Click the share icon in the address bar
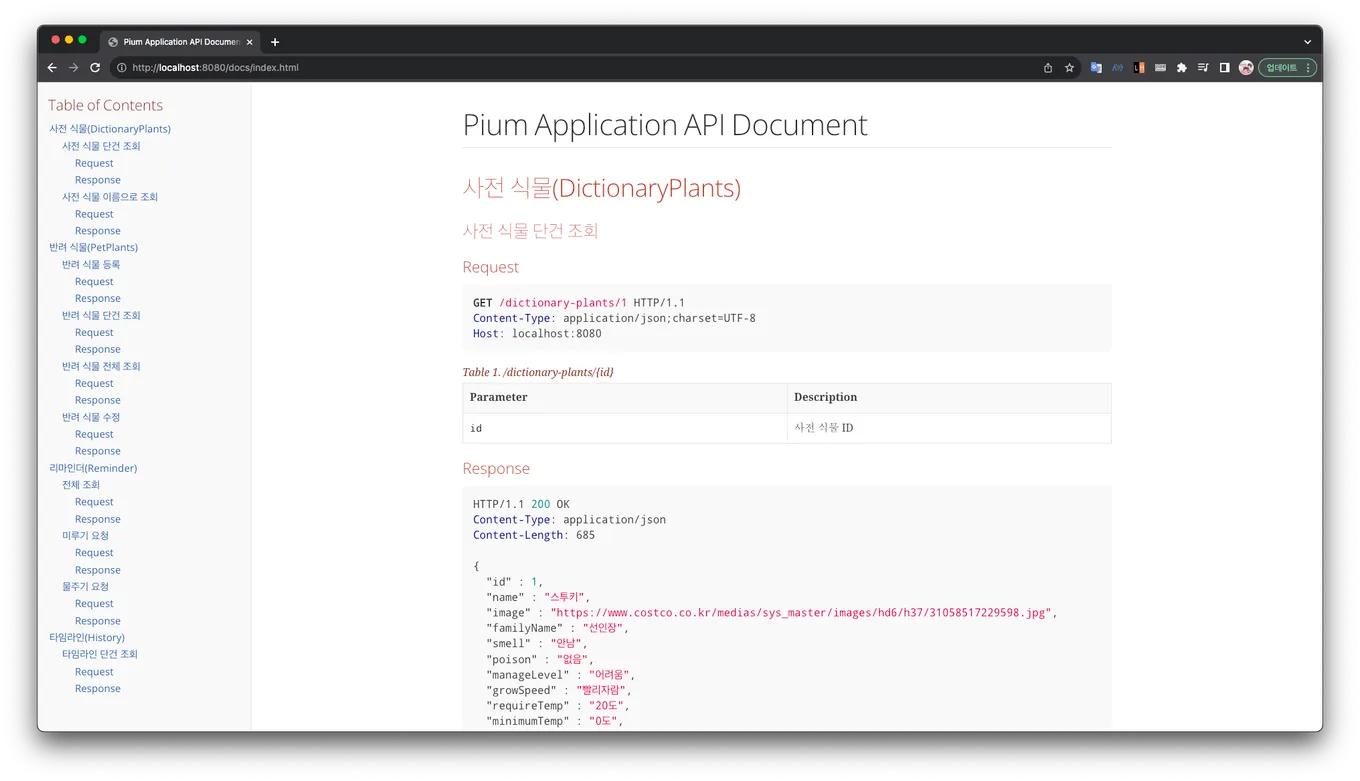 point(1048,68)
